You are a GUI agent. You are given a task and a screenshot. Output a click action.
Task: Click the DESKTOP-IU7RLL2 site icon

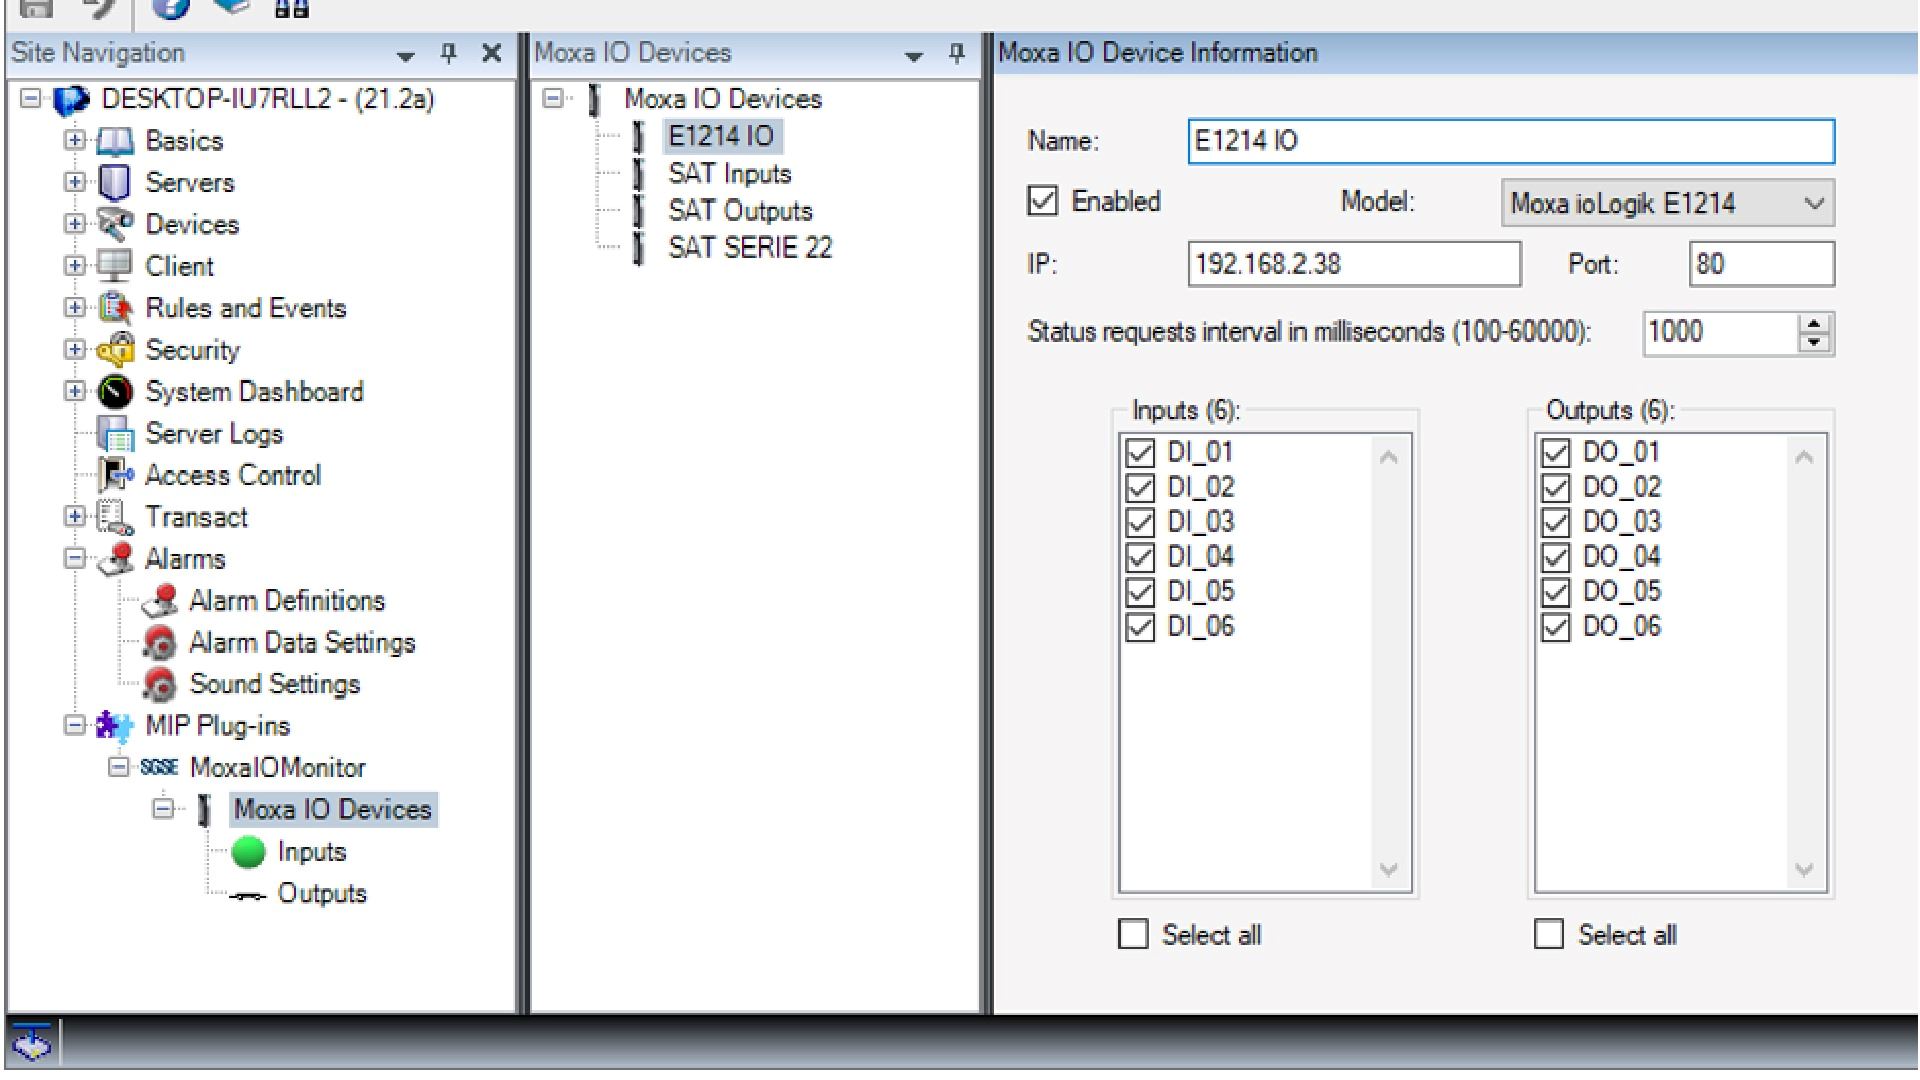71,100
